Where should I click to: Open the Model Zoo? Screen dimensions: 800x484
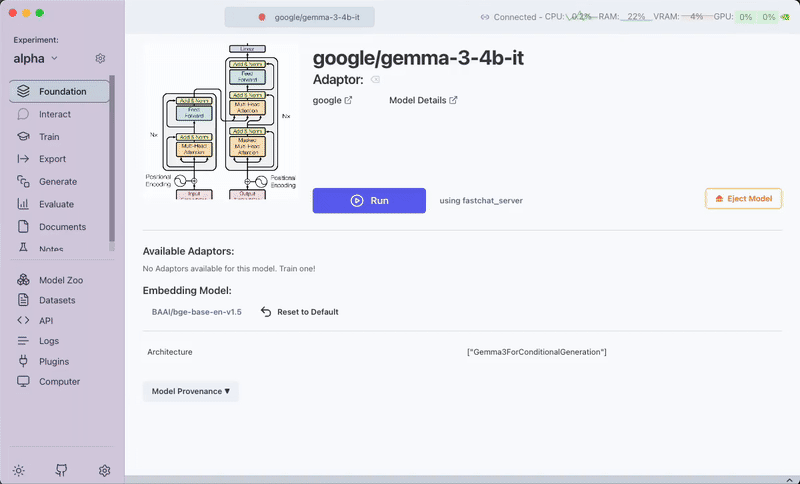(60, 280)
